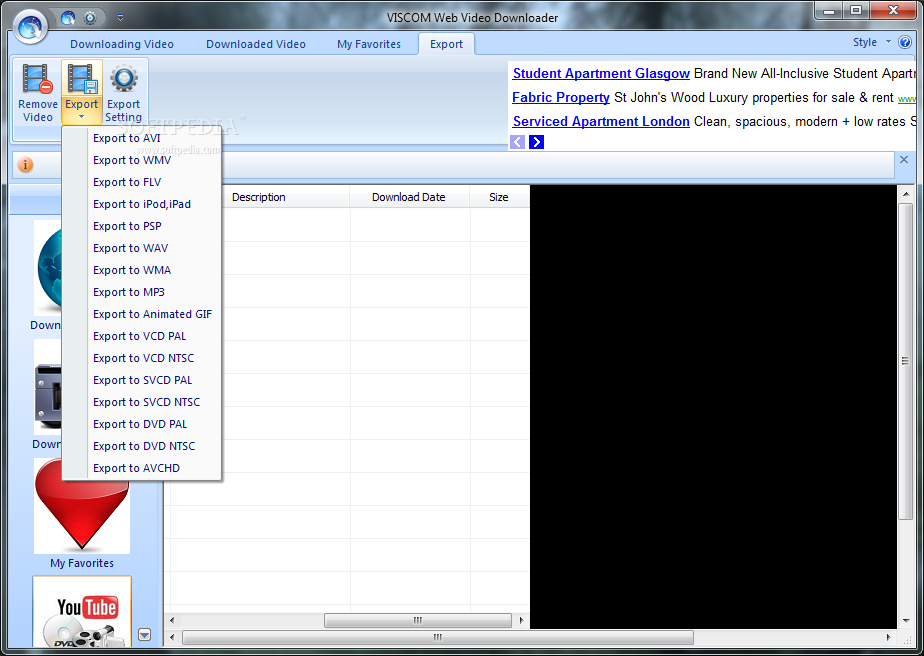Viewport: 924px width, 656px height.
Task: Sort by Size column header
Action: [x=499, y=197]
